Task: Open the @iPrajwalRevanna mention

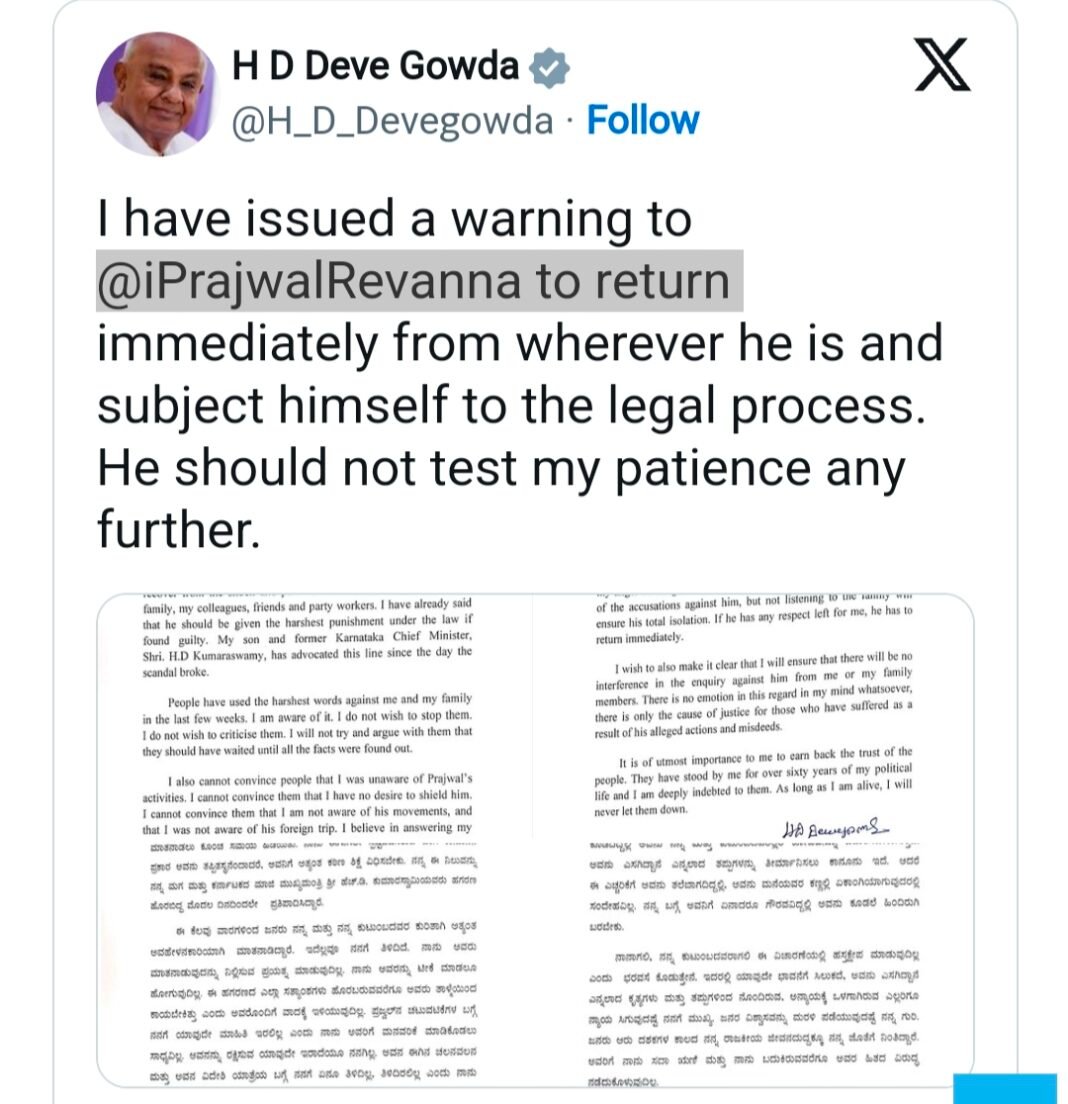Action: (308, 281)
